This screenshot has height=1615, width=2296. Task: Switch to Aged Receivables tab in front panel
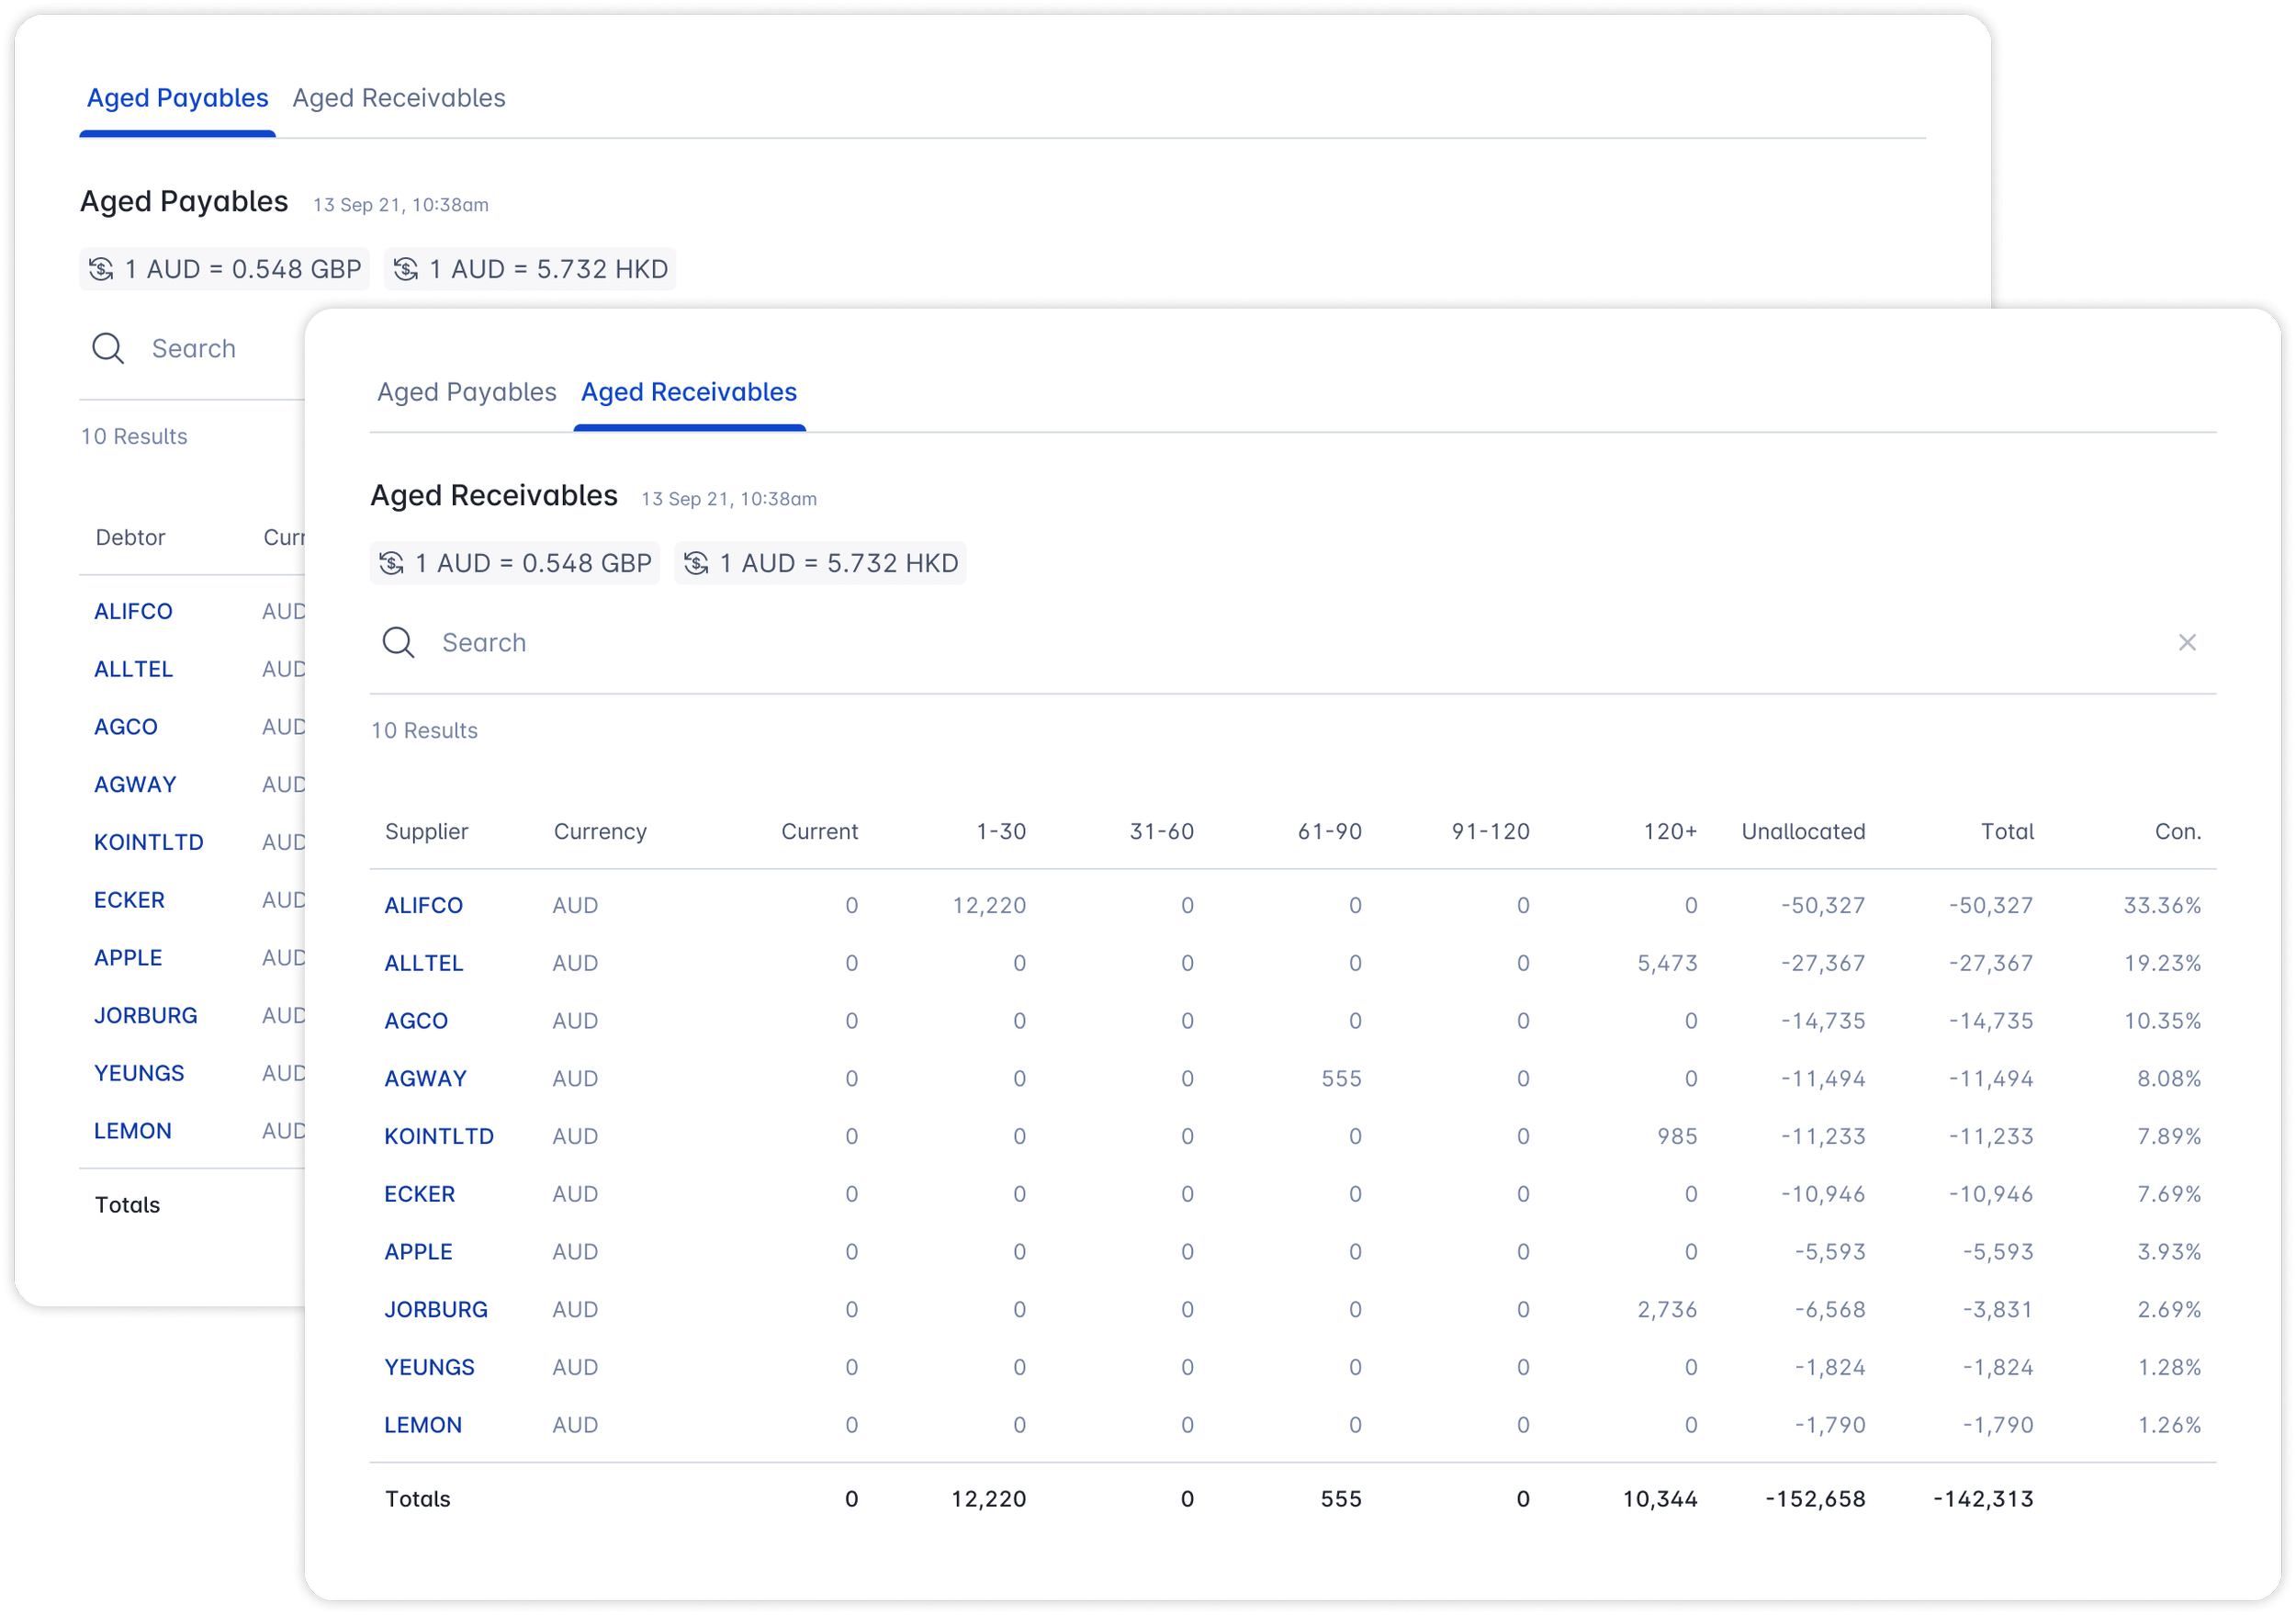pos(688,392)
